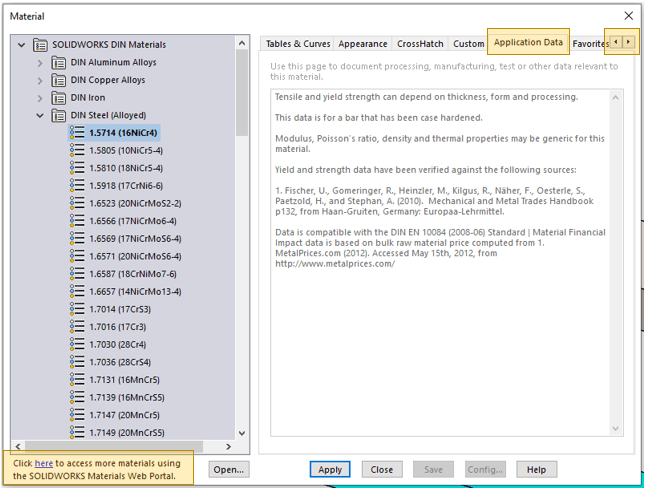Image resolution: width=645 pixels, height=488 pixels.
Task: Click the material icon for 1.5810 (18NiCr5-4)
Action: coord(77,168)
